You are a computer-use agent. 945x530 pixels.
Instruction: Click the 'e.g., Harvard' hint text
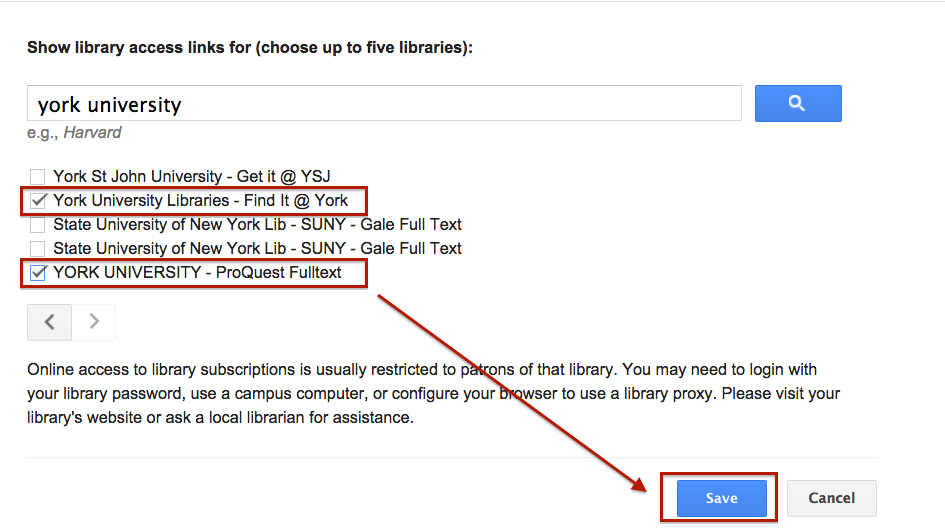(74, 133)
